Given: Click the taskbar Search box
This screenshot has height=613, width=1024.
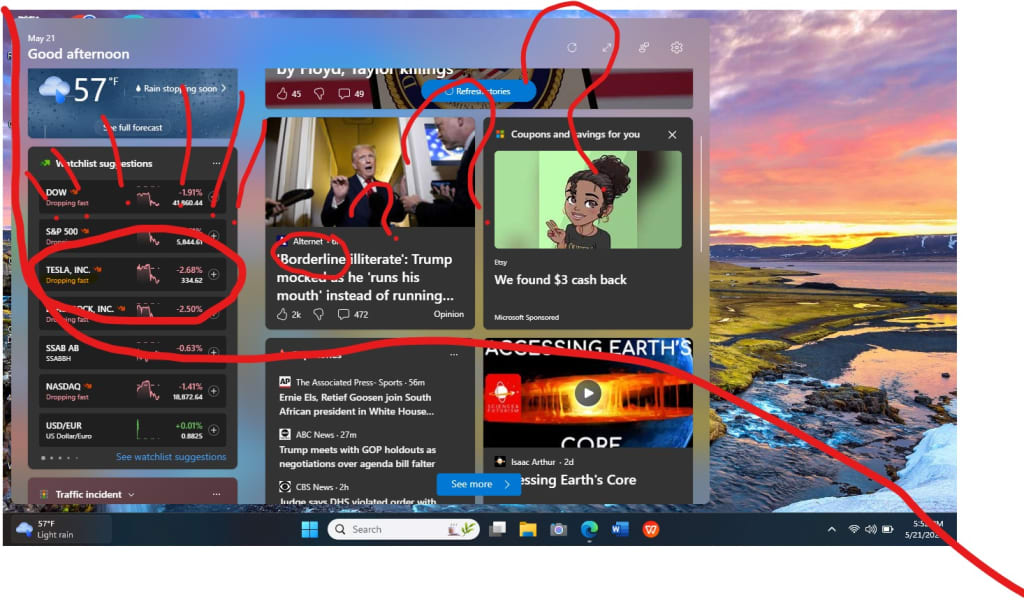Looking at the screenshot, I should click(404, 529).
